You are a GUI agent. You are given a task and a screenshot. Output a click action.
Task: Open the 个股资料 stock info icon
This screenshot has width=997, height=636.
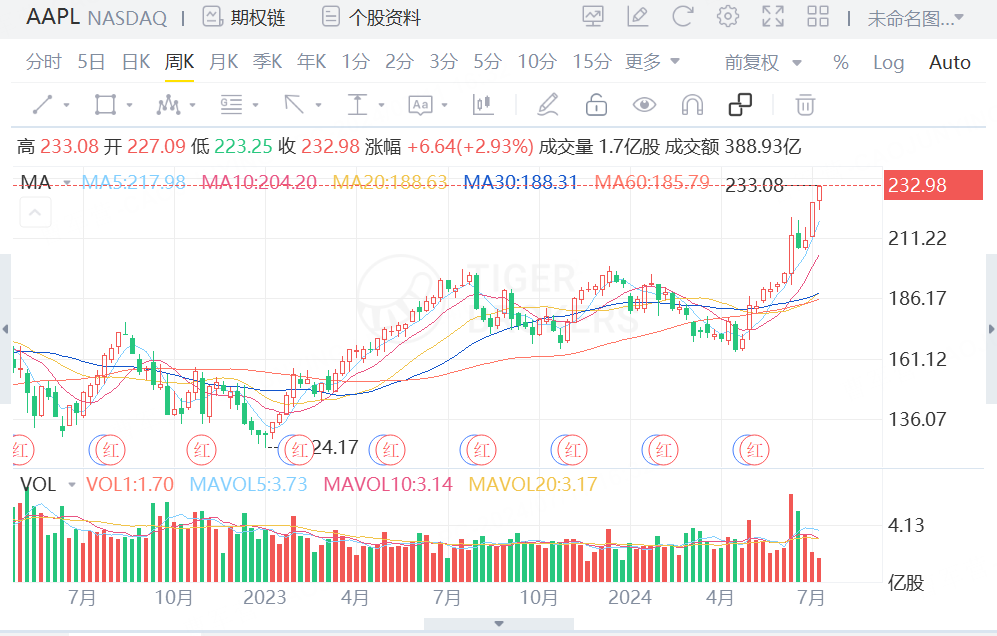(331, 17)
